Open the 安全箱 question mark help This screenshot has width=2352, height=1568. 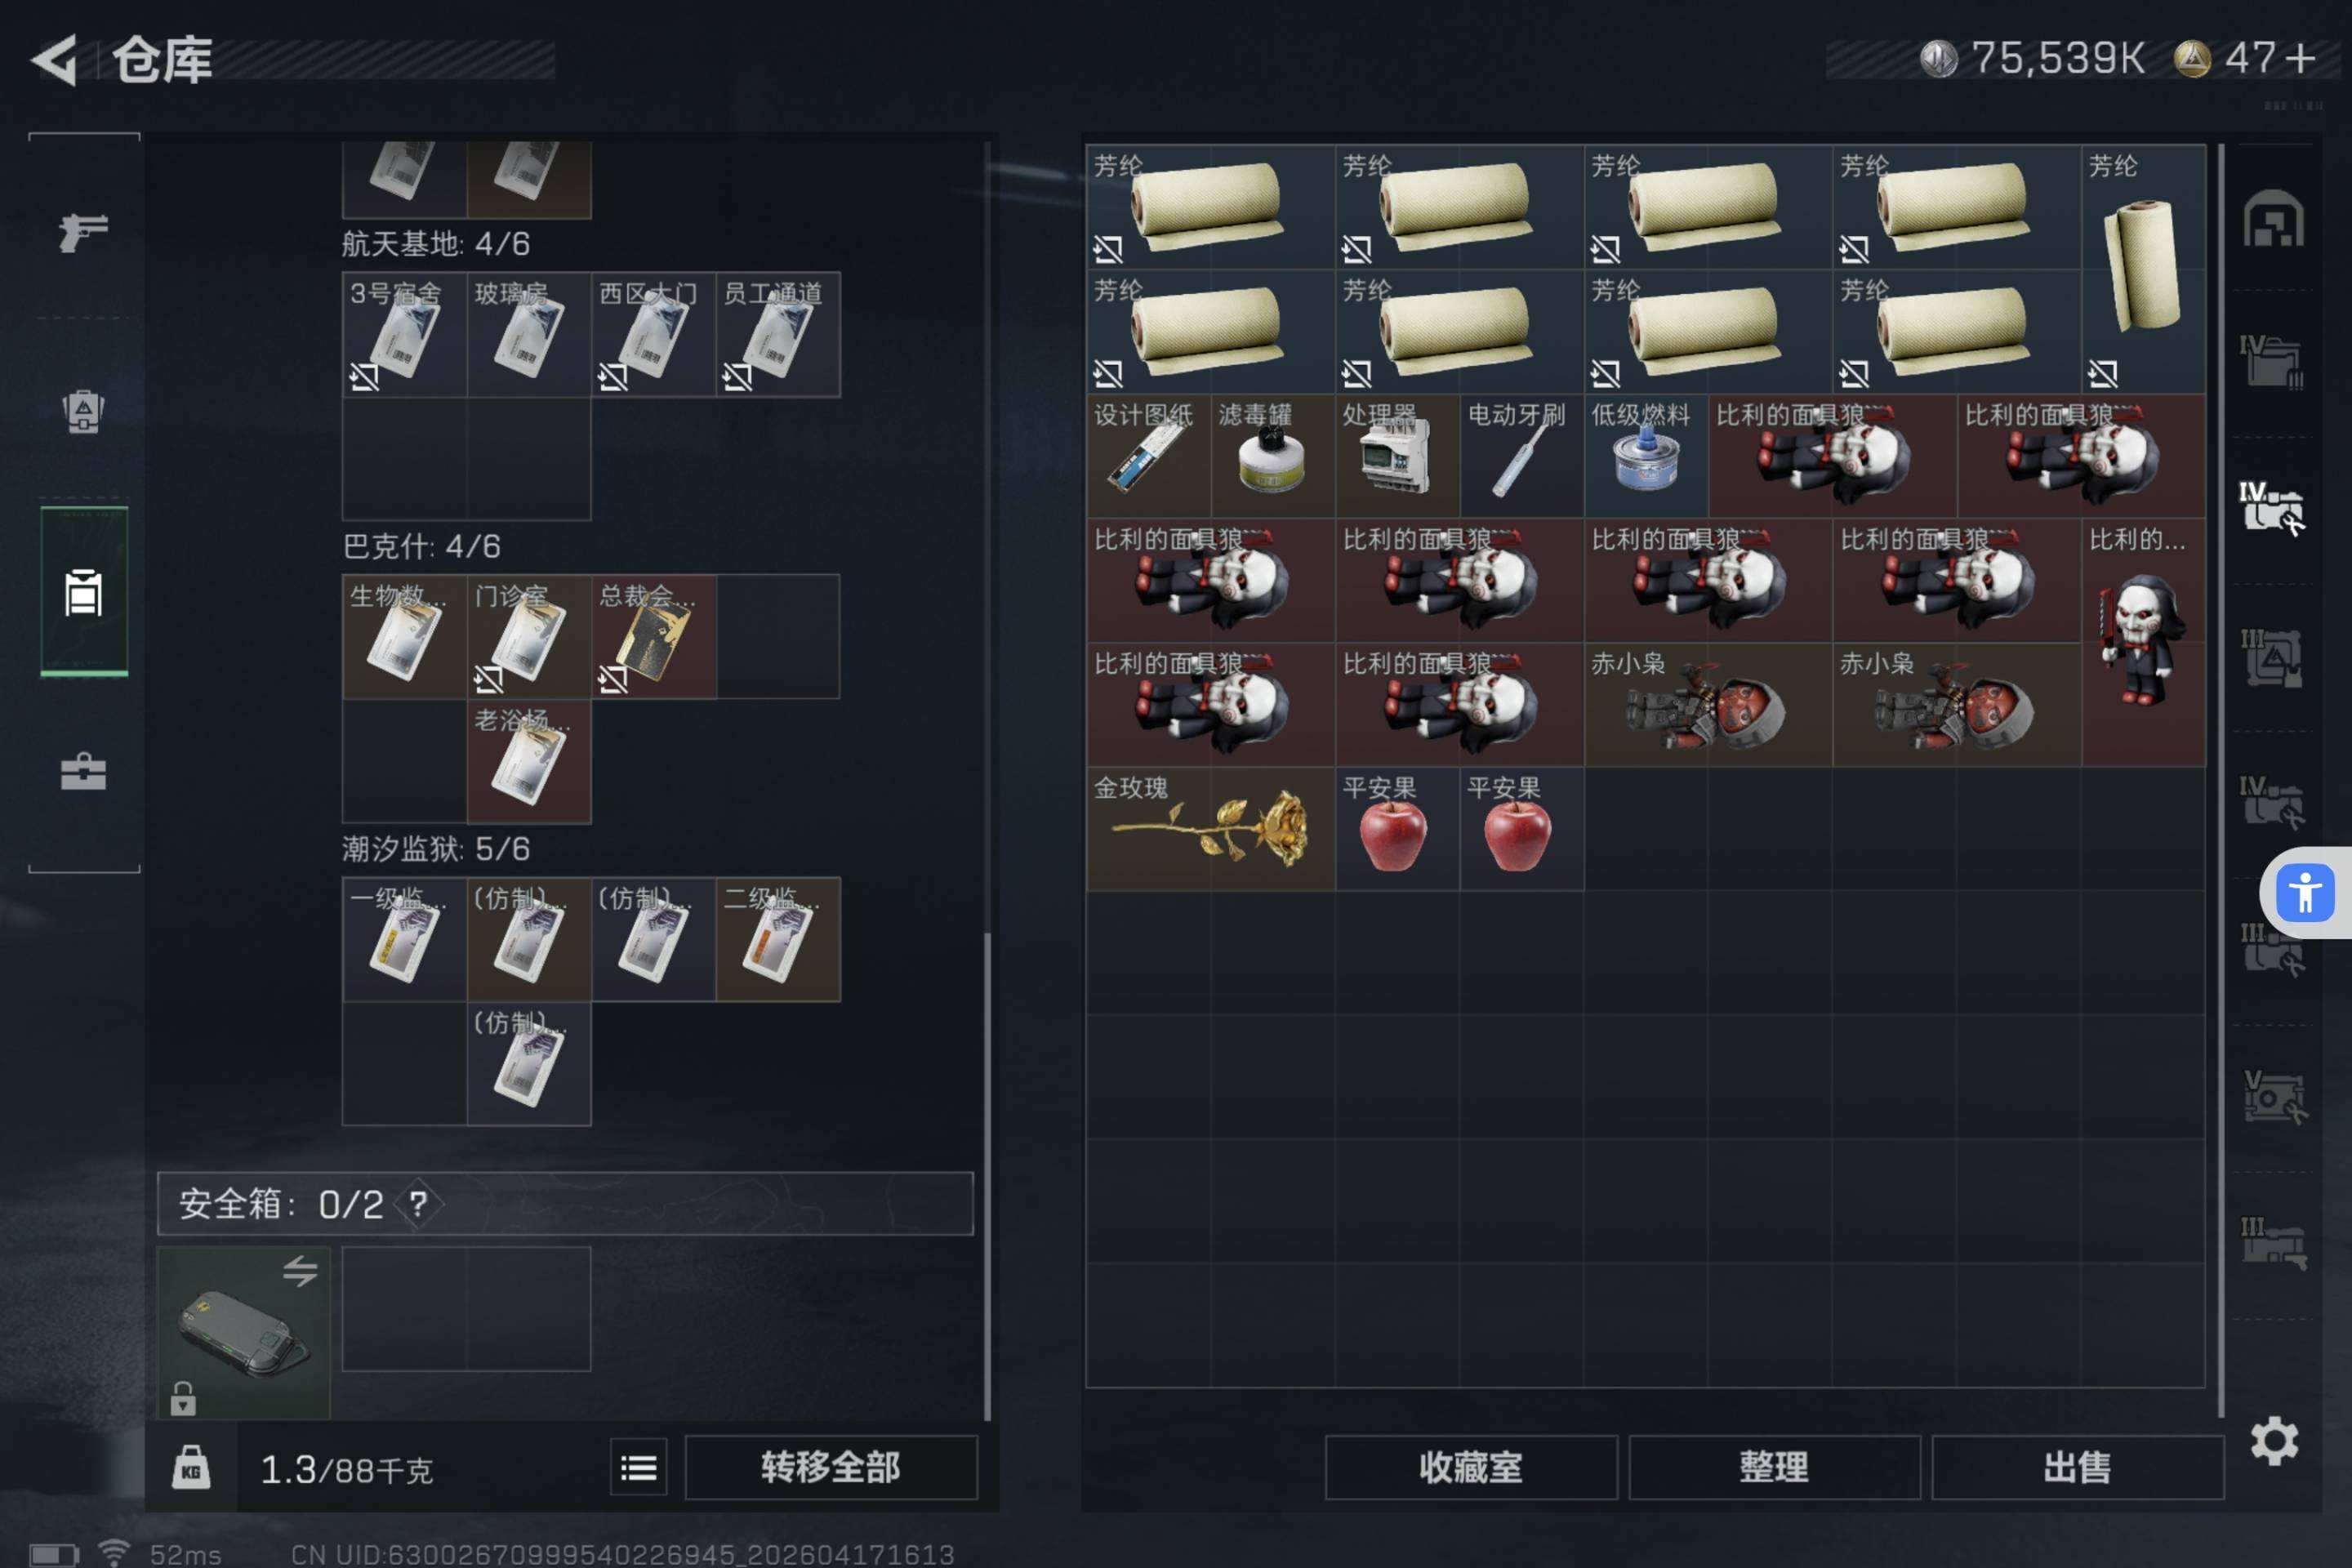coord(418,1203)
